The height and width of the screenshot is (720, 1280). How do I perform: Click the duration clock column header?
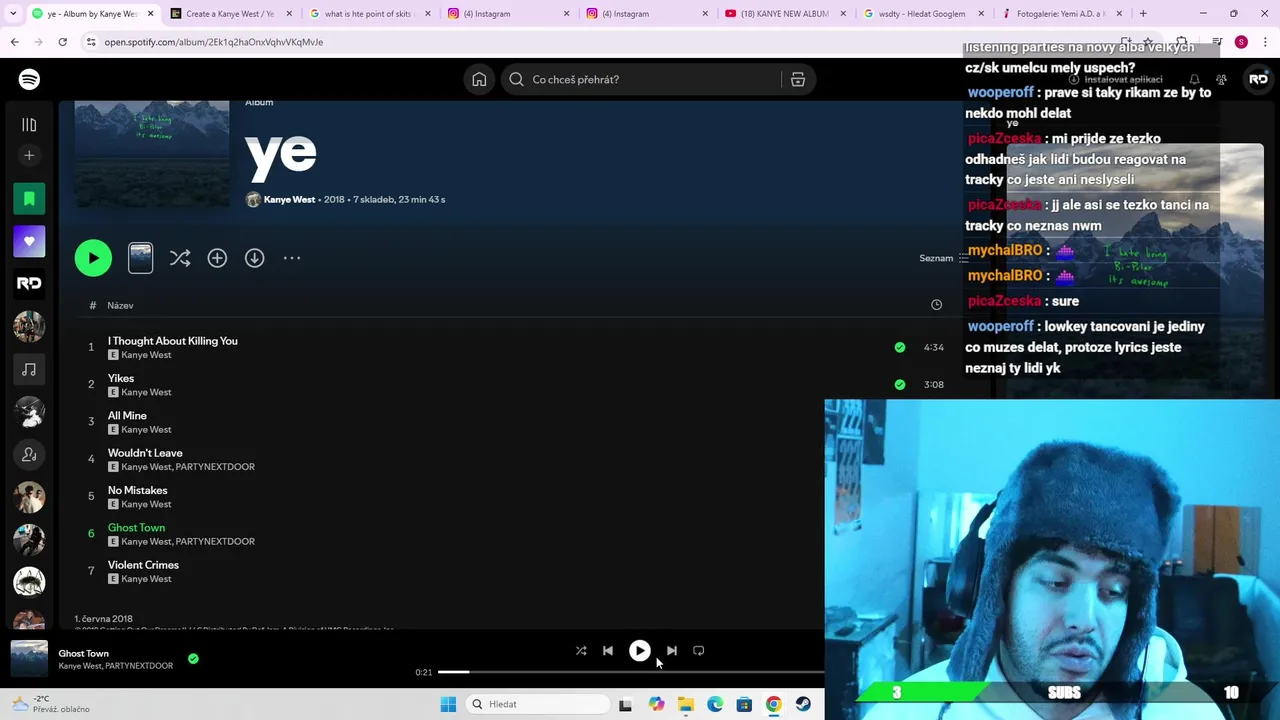(x=936, y=305)
